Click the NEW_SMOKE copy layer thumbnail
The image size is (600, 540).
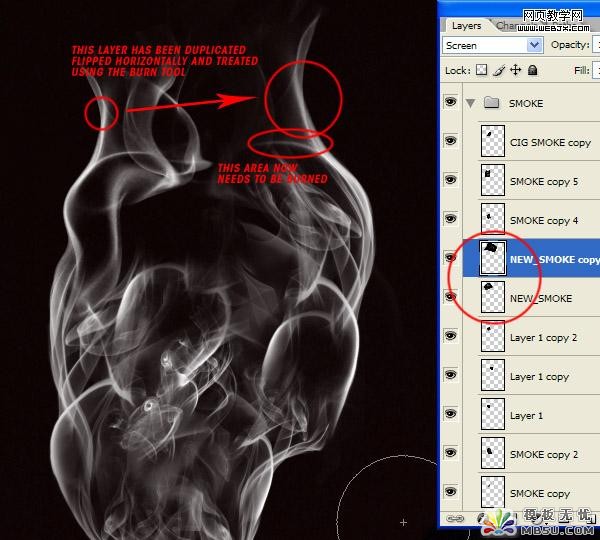(x=492, y=258)
